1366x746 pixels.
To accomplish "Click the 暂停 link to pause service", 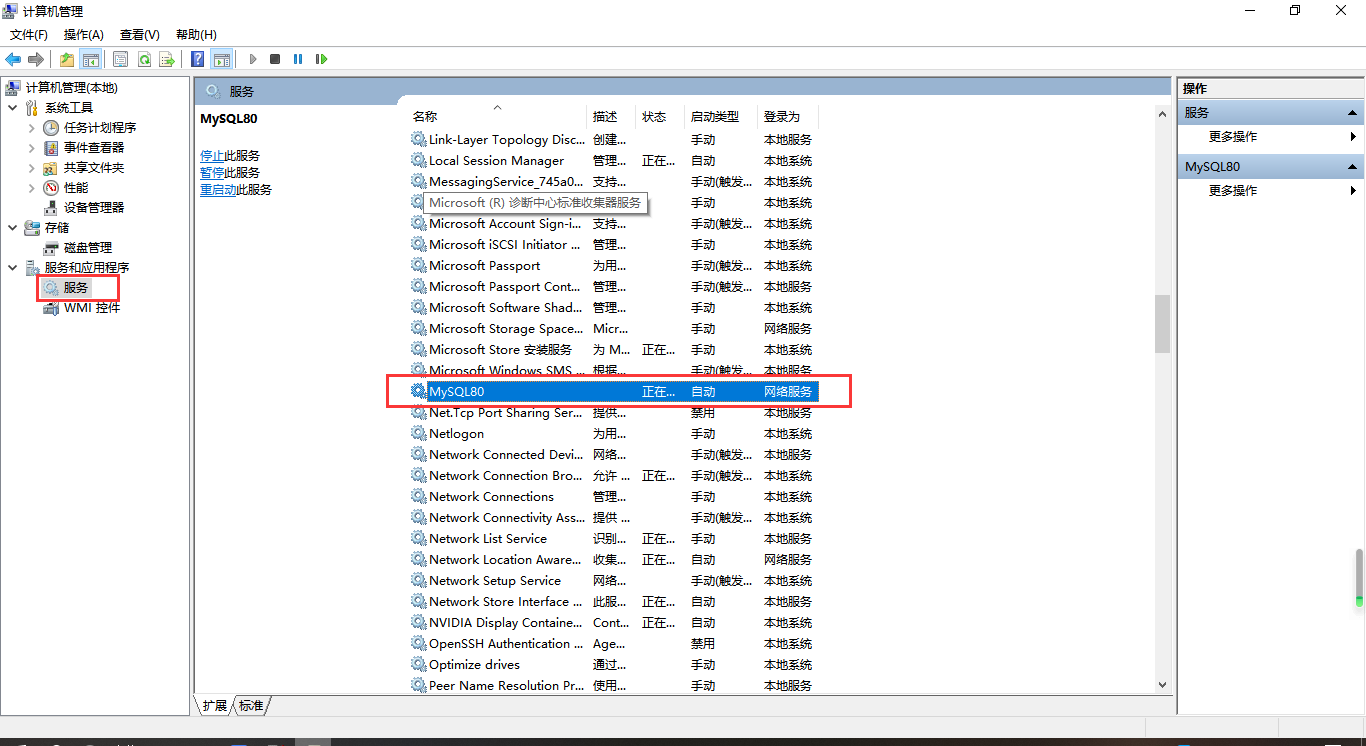I will click(212, 173).
